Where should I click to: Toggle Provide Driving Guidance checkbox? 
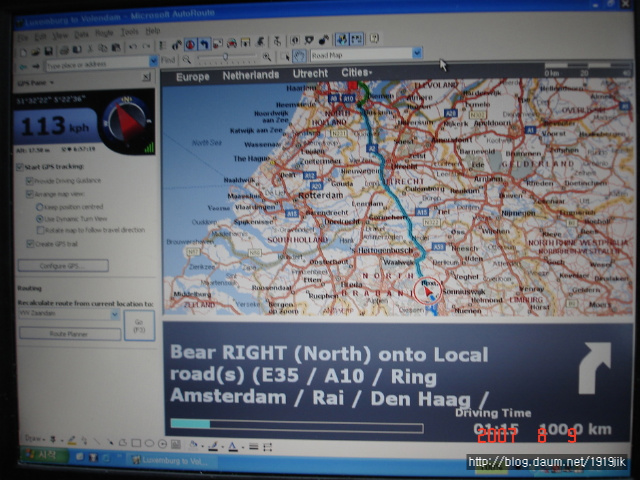click(x=29, y=180)
